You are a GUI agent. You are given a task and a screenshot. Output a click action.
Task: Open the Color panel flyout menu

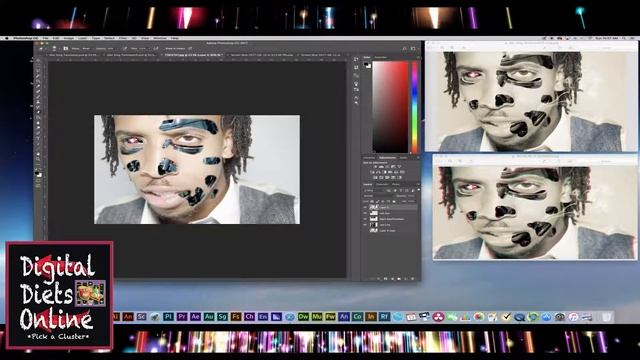tap(418, 58)
